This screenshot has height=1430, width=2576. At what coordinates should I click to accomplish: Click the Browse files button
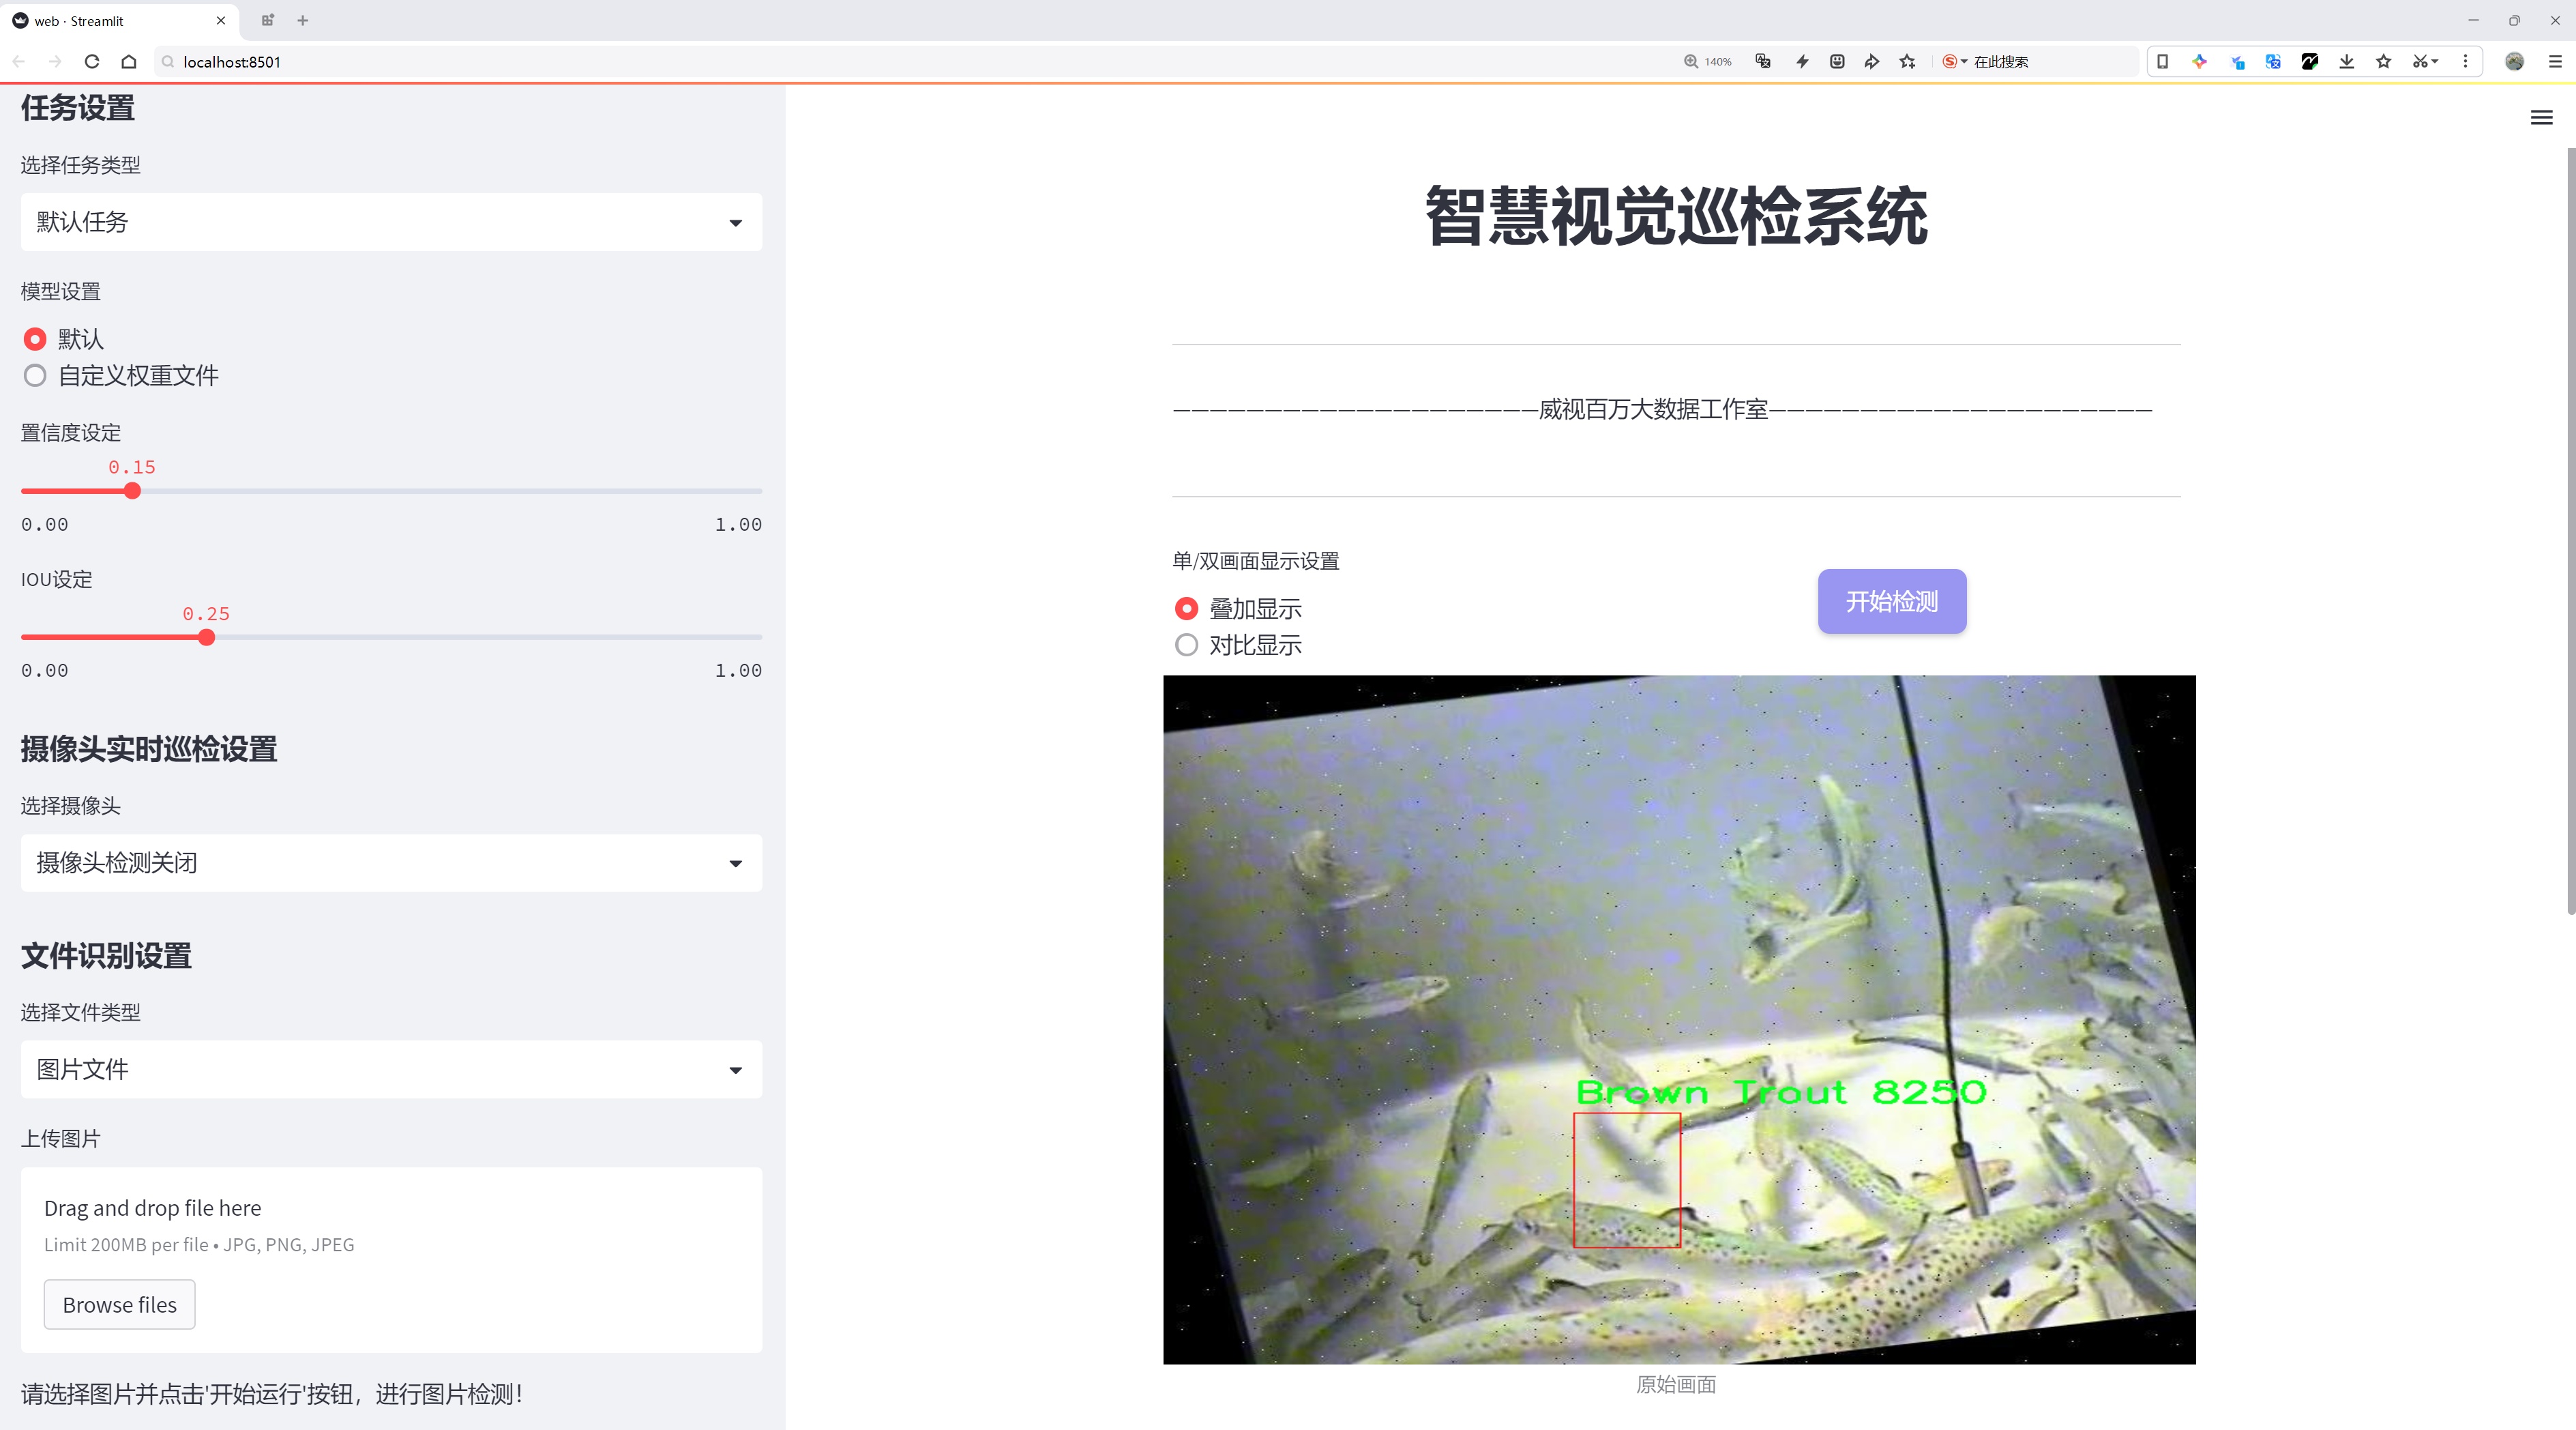pos(119,1305)
